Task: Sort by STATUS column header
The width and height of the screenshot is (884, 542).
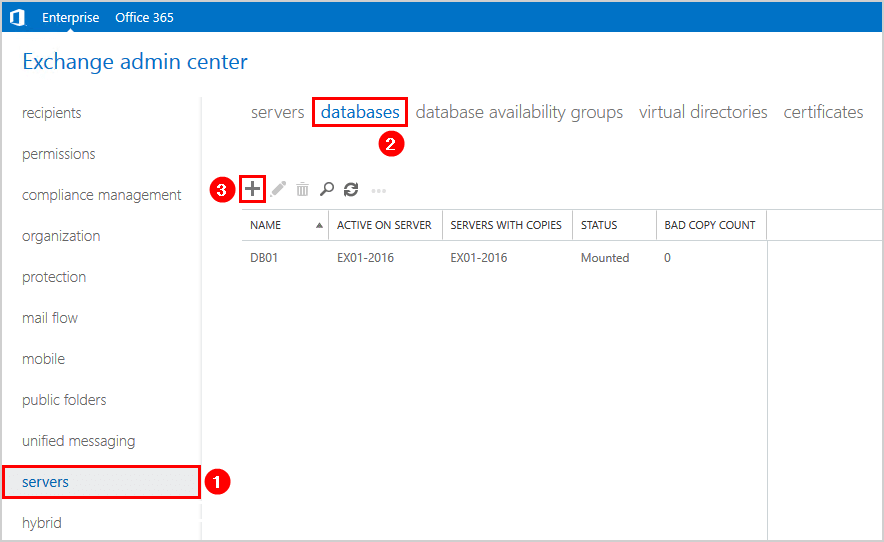Action: [x=599, y=225]
